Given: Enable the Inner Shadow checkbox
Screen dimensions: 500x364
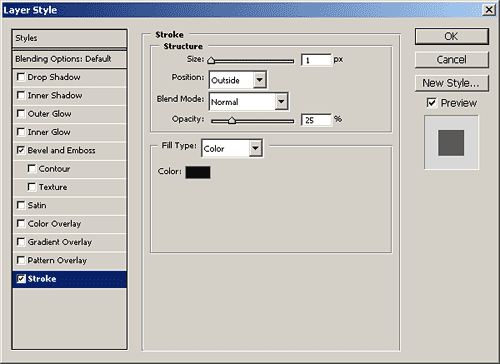Looking at the screenshot, I should (x=21, y=95).
